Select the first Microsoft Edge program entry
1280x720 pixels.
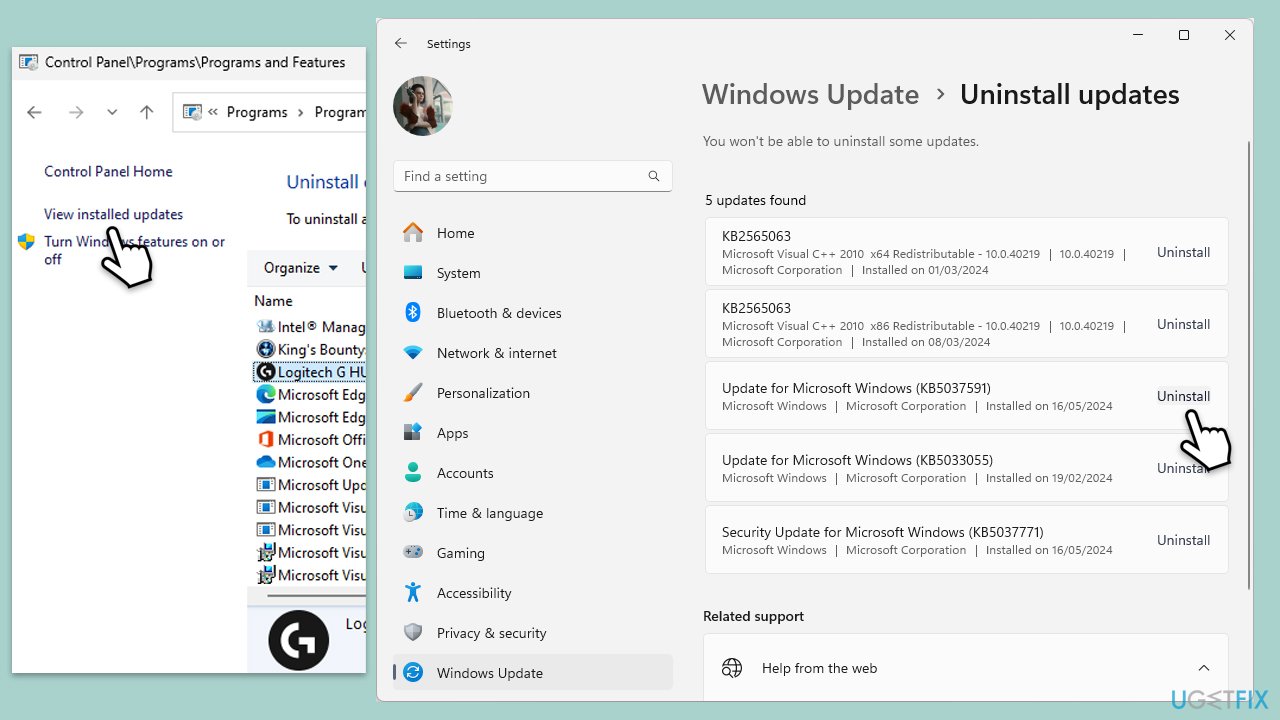tap(311, 394)
